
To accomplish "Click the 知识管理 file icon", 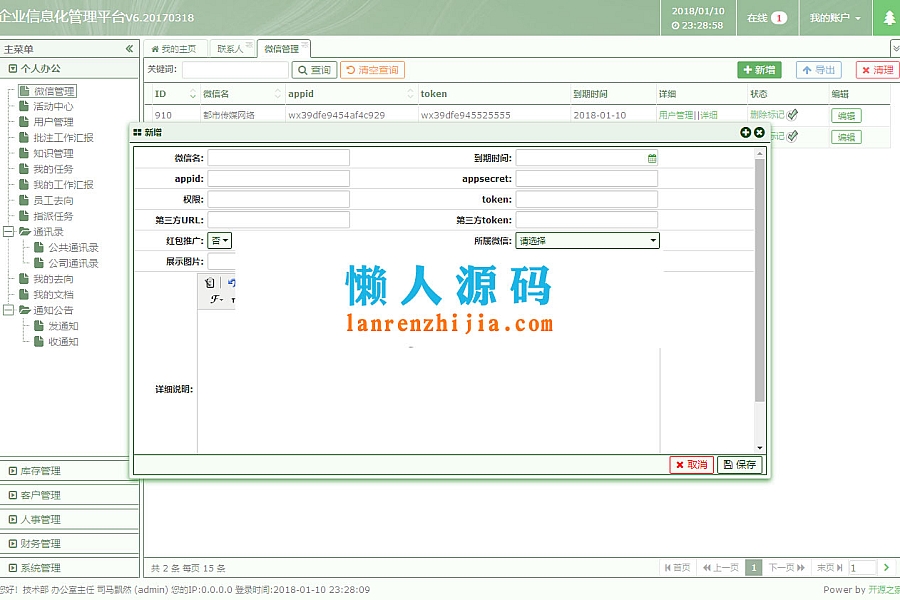I will click(24, 153).
